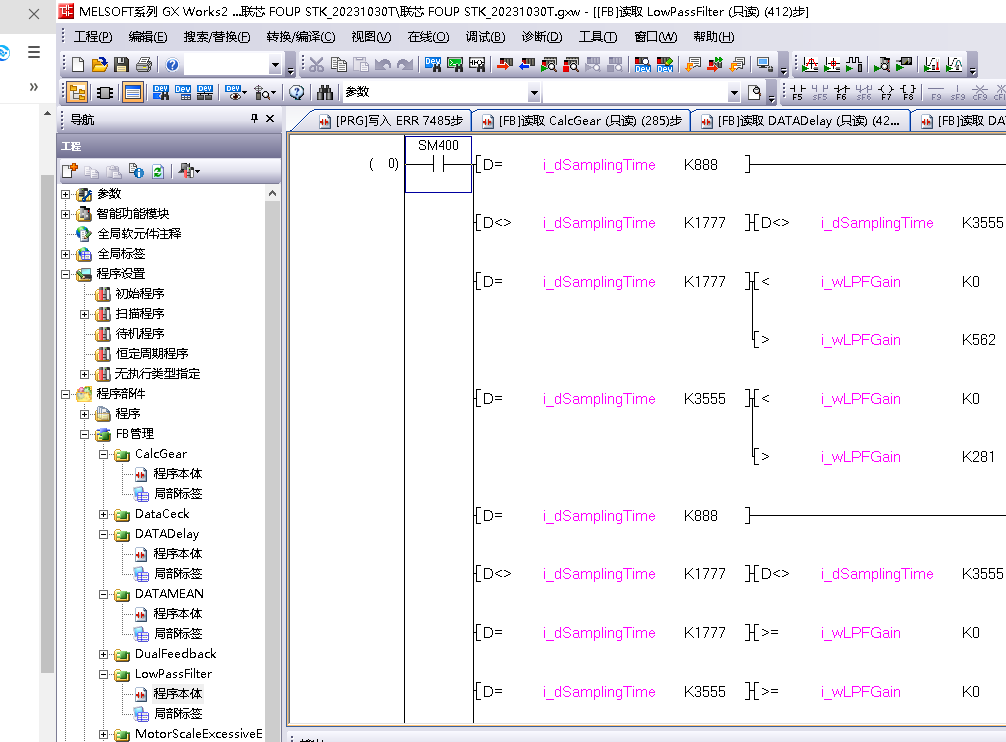Click the help question mark icon
1006x742 pixels.
point(172,65)
